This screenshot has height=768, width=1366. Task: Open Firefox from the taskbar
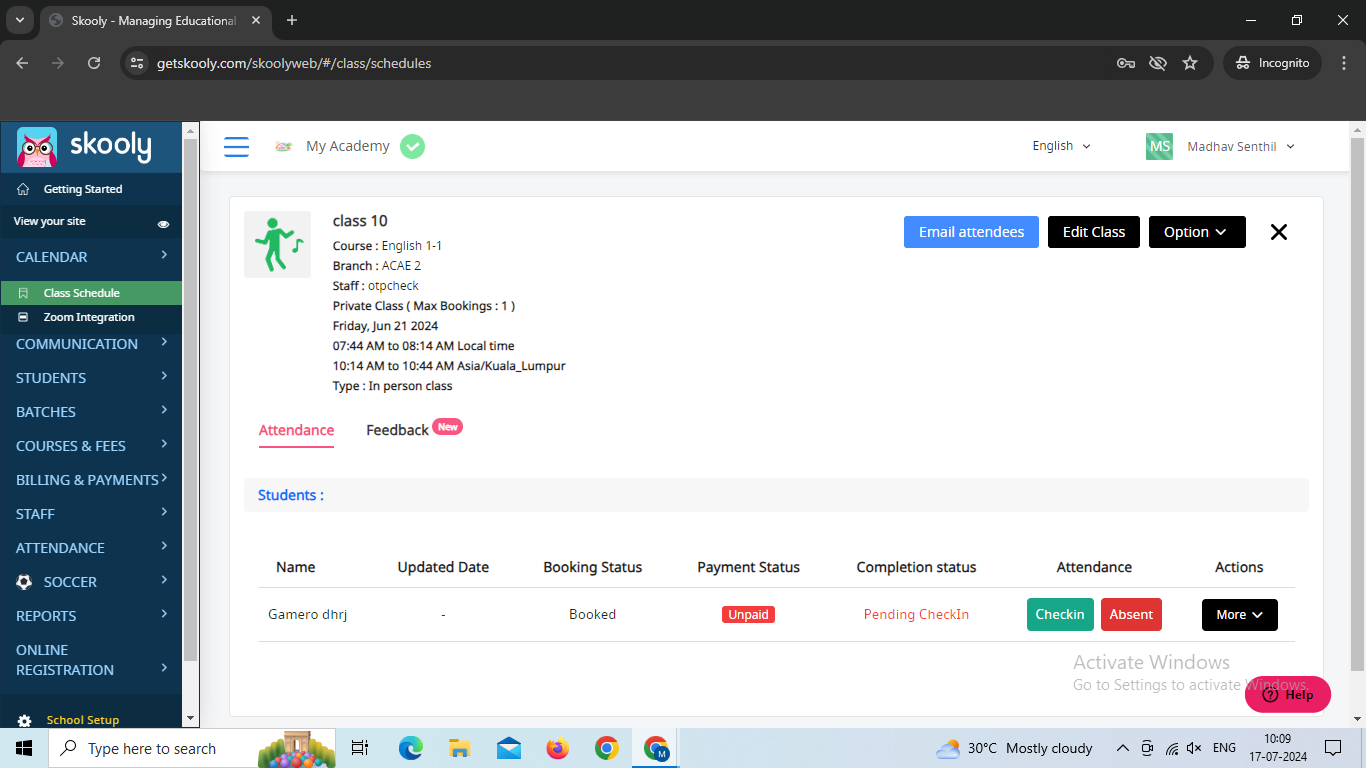(x=557, y=748)
